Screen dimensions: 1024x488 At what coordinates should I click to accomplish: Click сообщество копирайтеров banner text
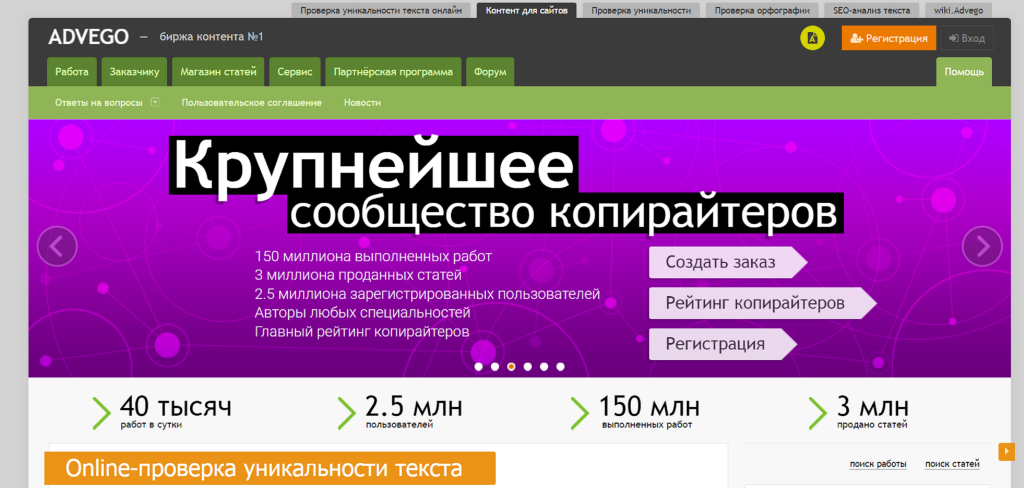tap(565, 212)
